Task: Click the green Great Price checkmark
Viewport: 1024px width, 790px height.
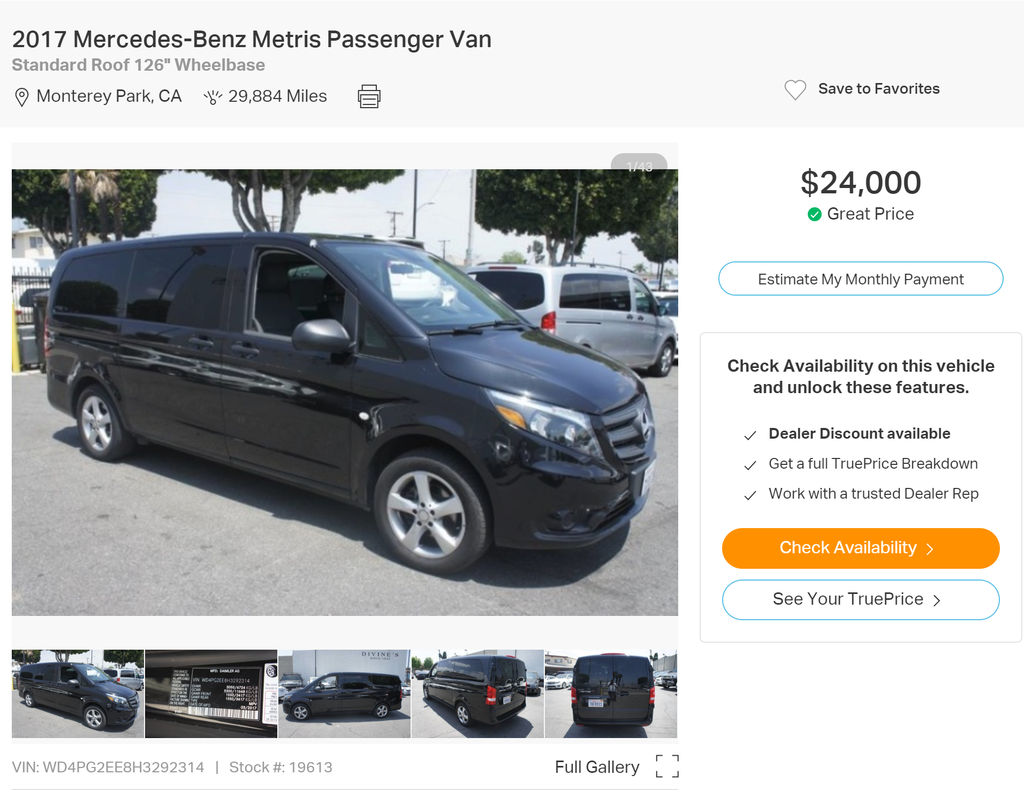Action: click(815, 214)
